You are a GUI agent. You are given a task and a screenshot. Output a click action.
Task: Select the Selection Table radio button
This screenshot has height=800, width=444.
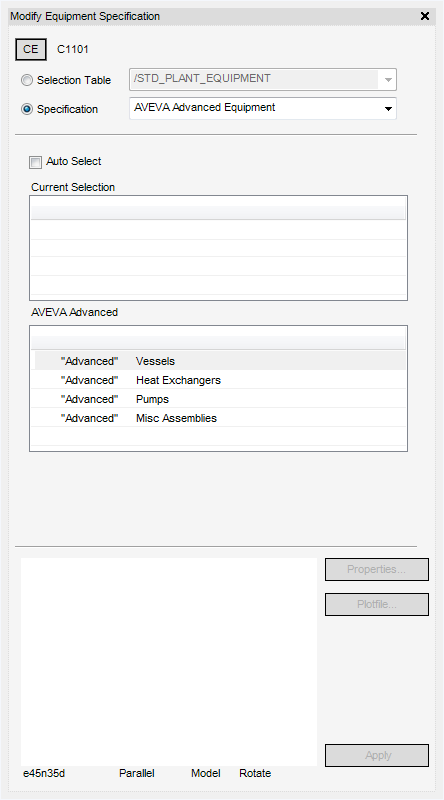click(x=27, y=81)
